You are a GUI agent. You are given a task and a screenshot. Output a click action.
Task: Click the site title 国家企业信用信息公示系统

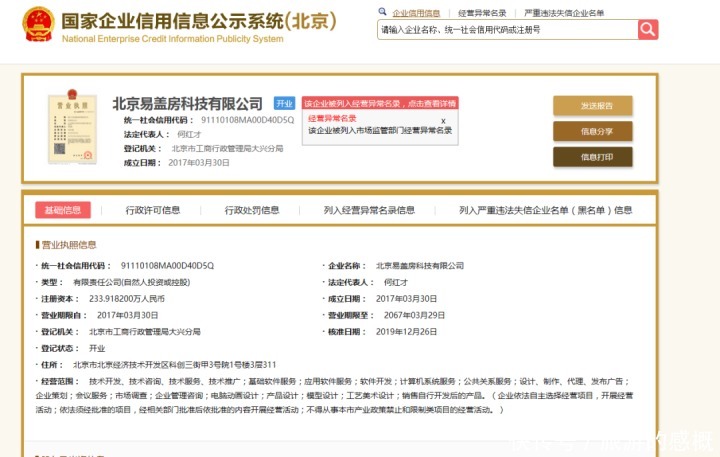(199, 21)
